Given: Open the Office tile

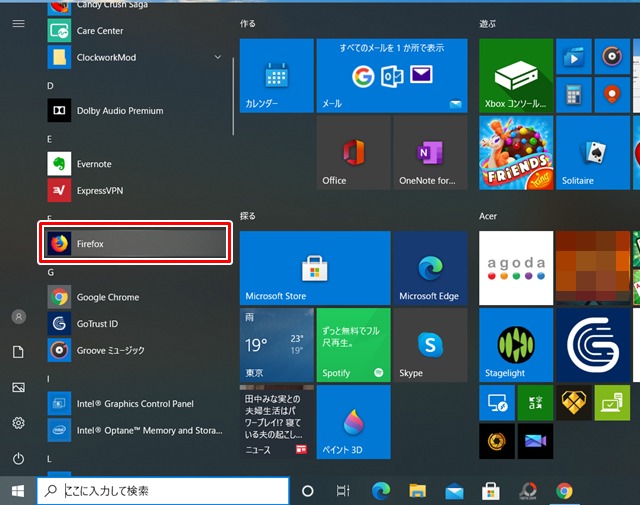Looking at the screenshot, I should (x=353, y=152).
